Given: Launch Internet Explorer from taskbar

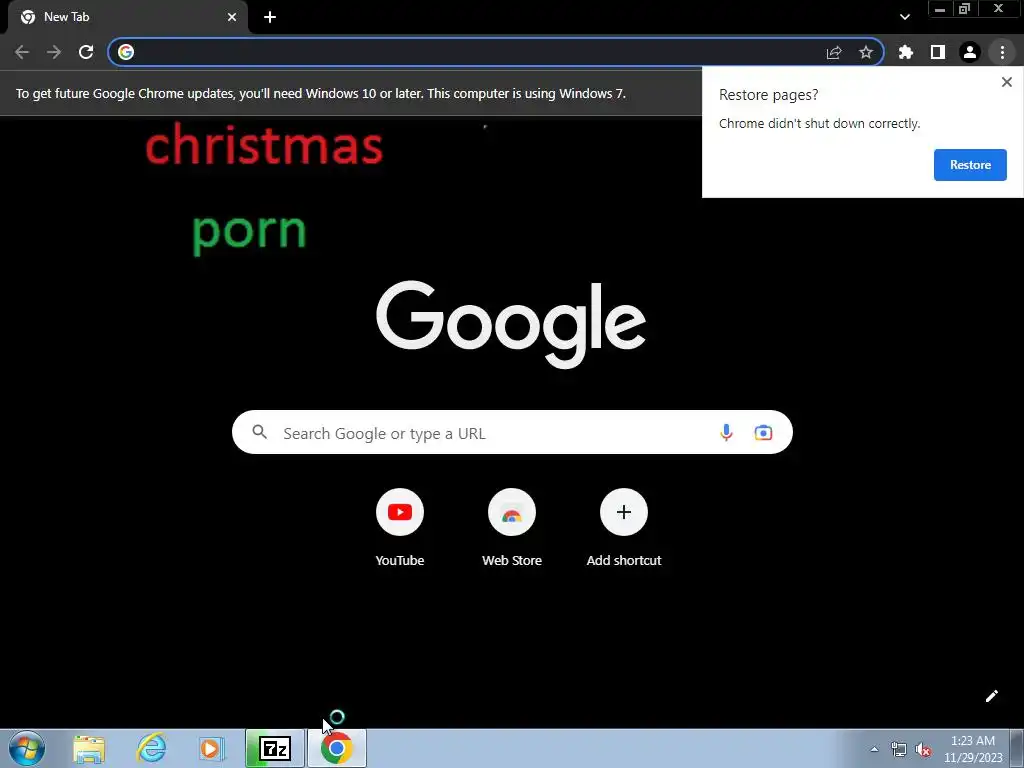Looking at the screenshot, I should point(151,748).
